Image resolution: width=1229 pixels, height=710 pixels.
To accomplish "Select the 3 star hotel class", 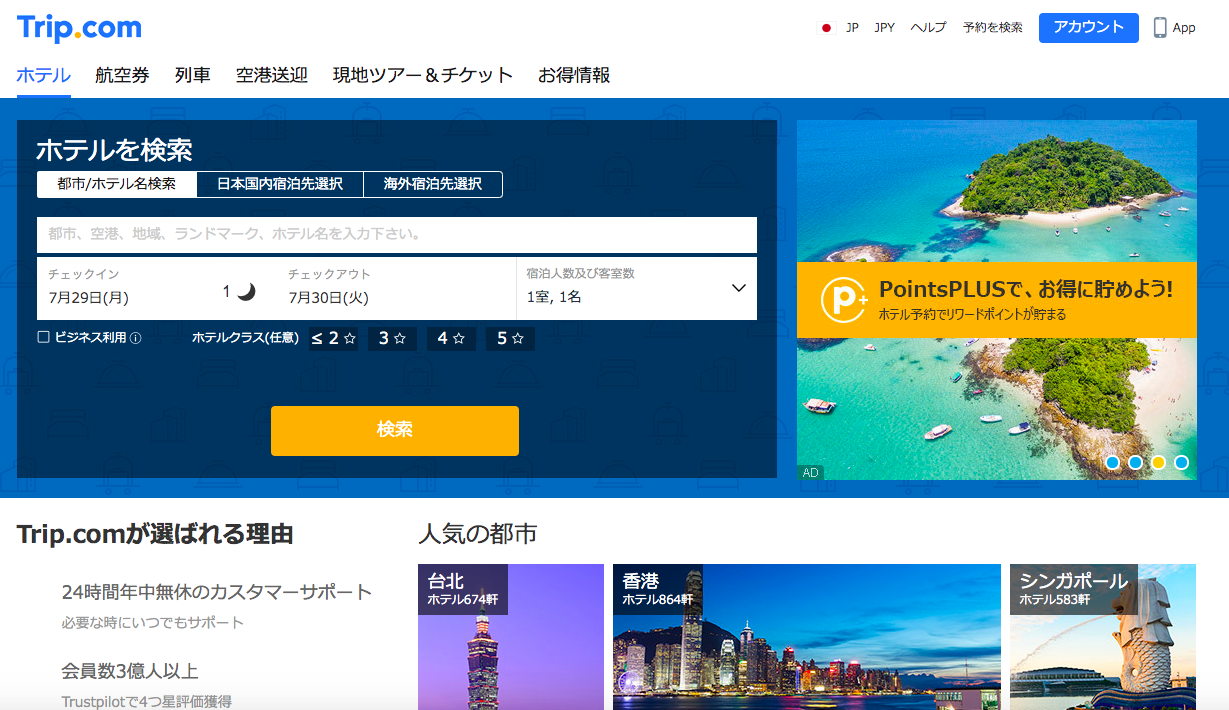I will (x=392, y=339).
